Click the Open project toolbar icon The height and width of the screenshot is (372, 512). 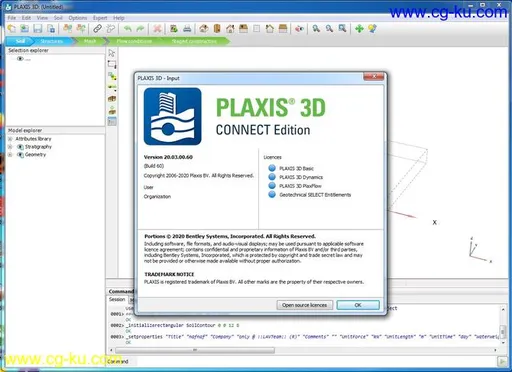[25, 29]
